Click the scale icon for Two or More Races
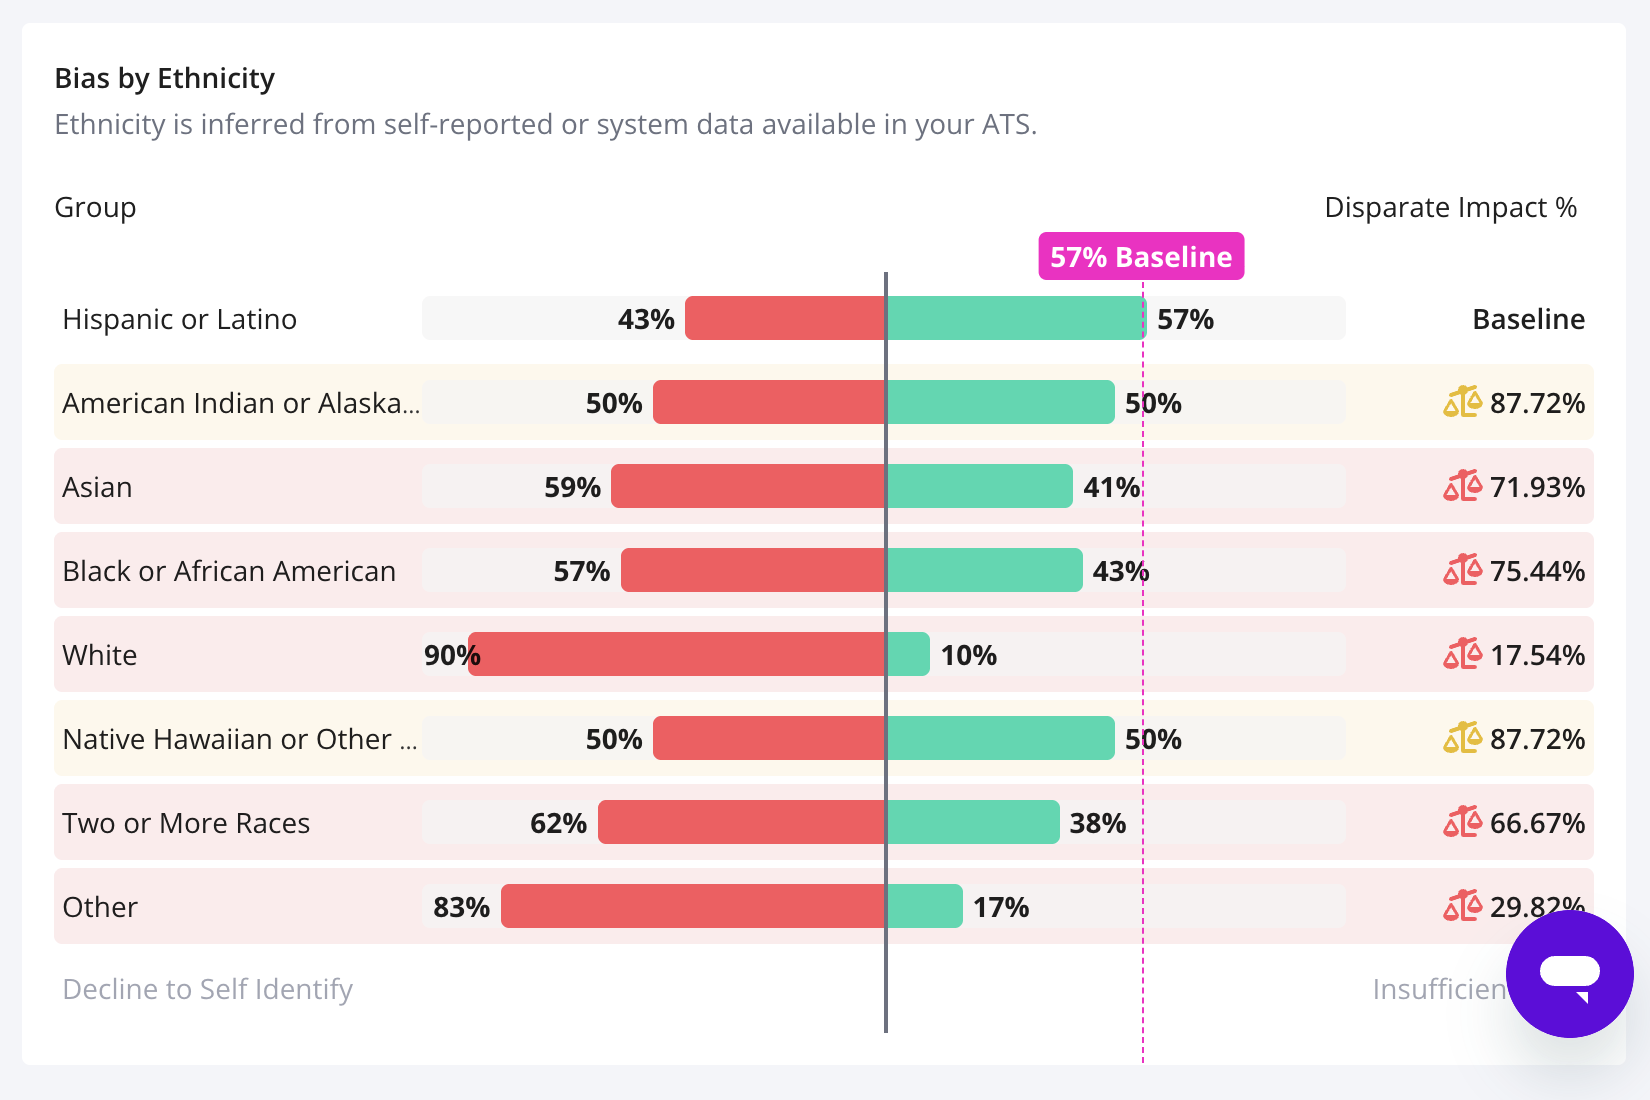Viewport: 1650px width, 1100px height. click(1461, 822)
